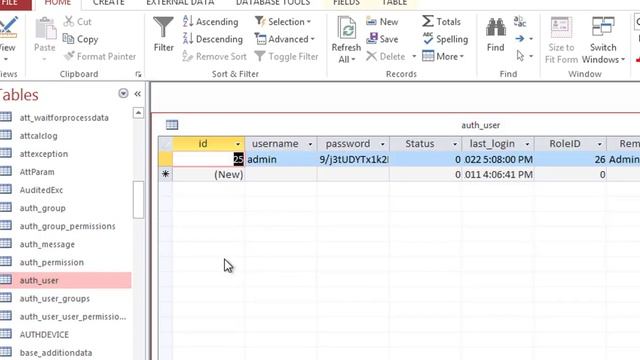The width and height of the screenshot is (640, 360).
Task: Switch to EXTERNAL DATA tab
Action: [x=180, y=3]
